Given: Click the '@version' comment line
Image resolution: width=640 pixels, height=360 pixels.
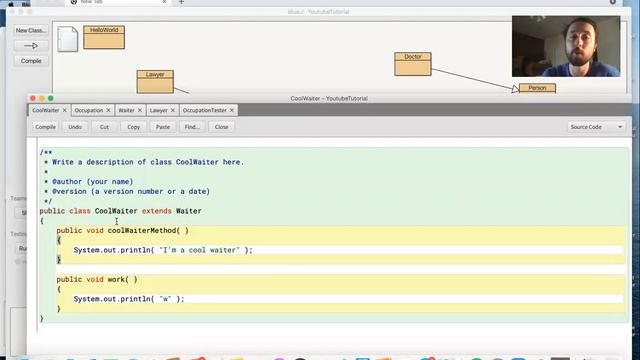Looking at the screenshot, I should [131, 191].
